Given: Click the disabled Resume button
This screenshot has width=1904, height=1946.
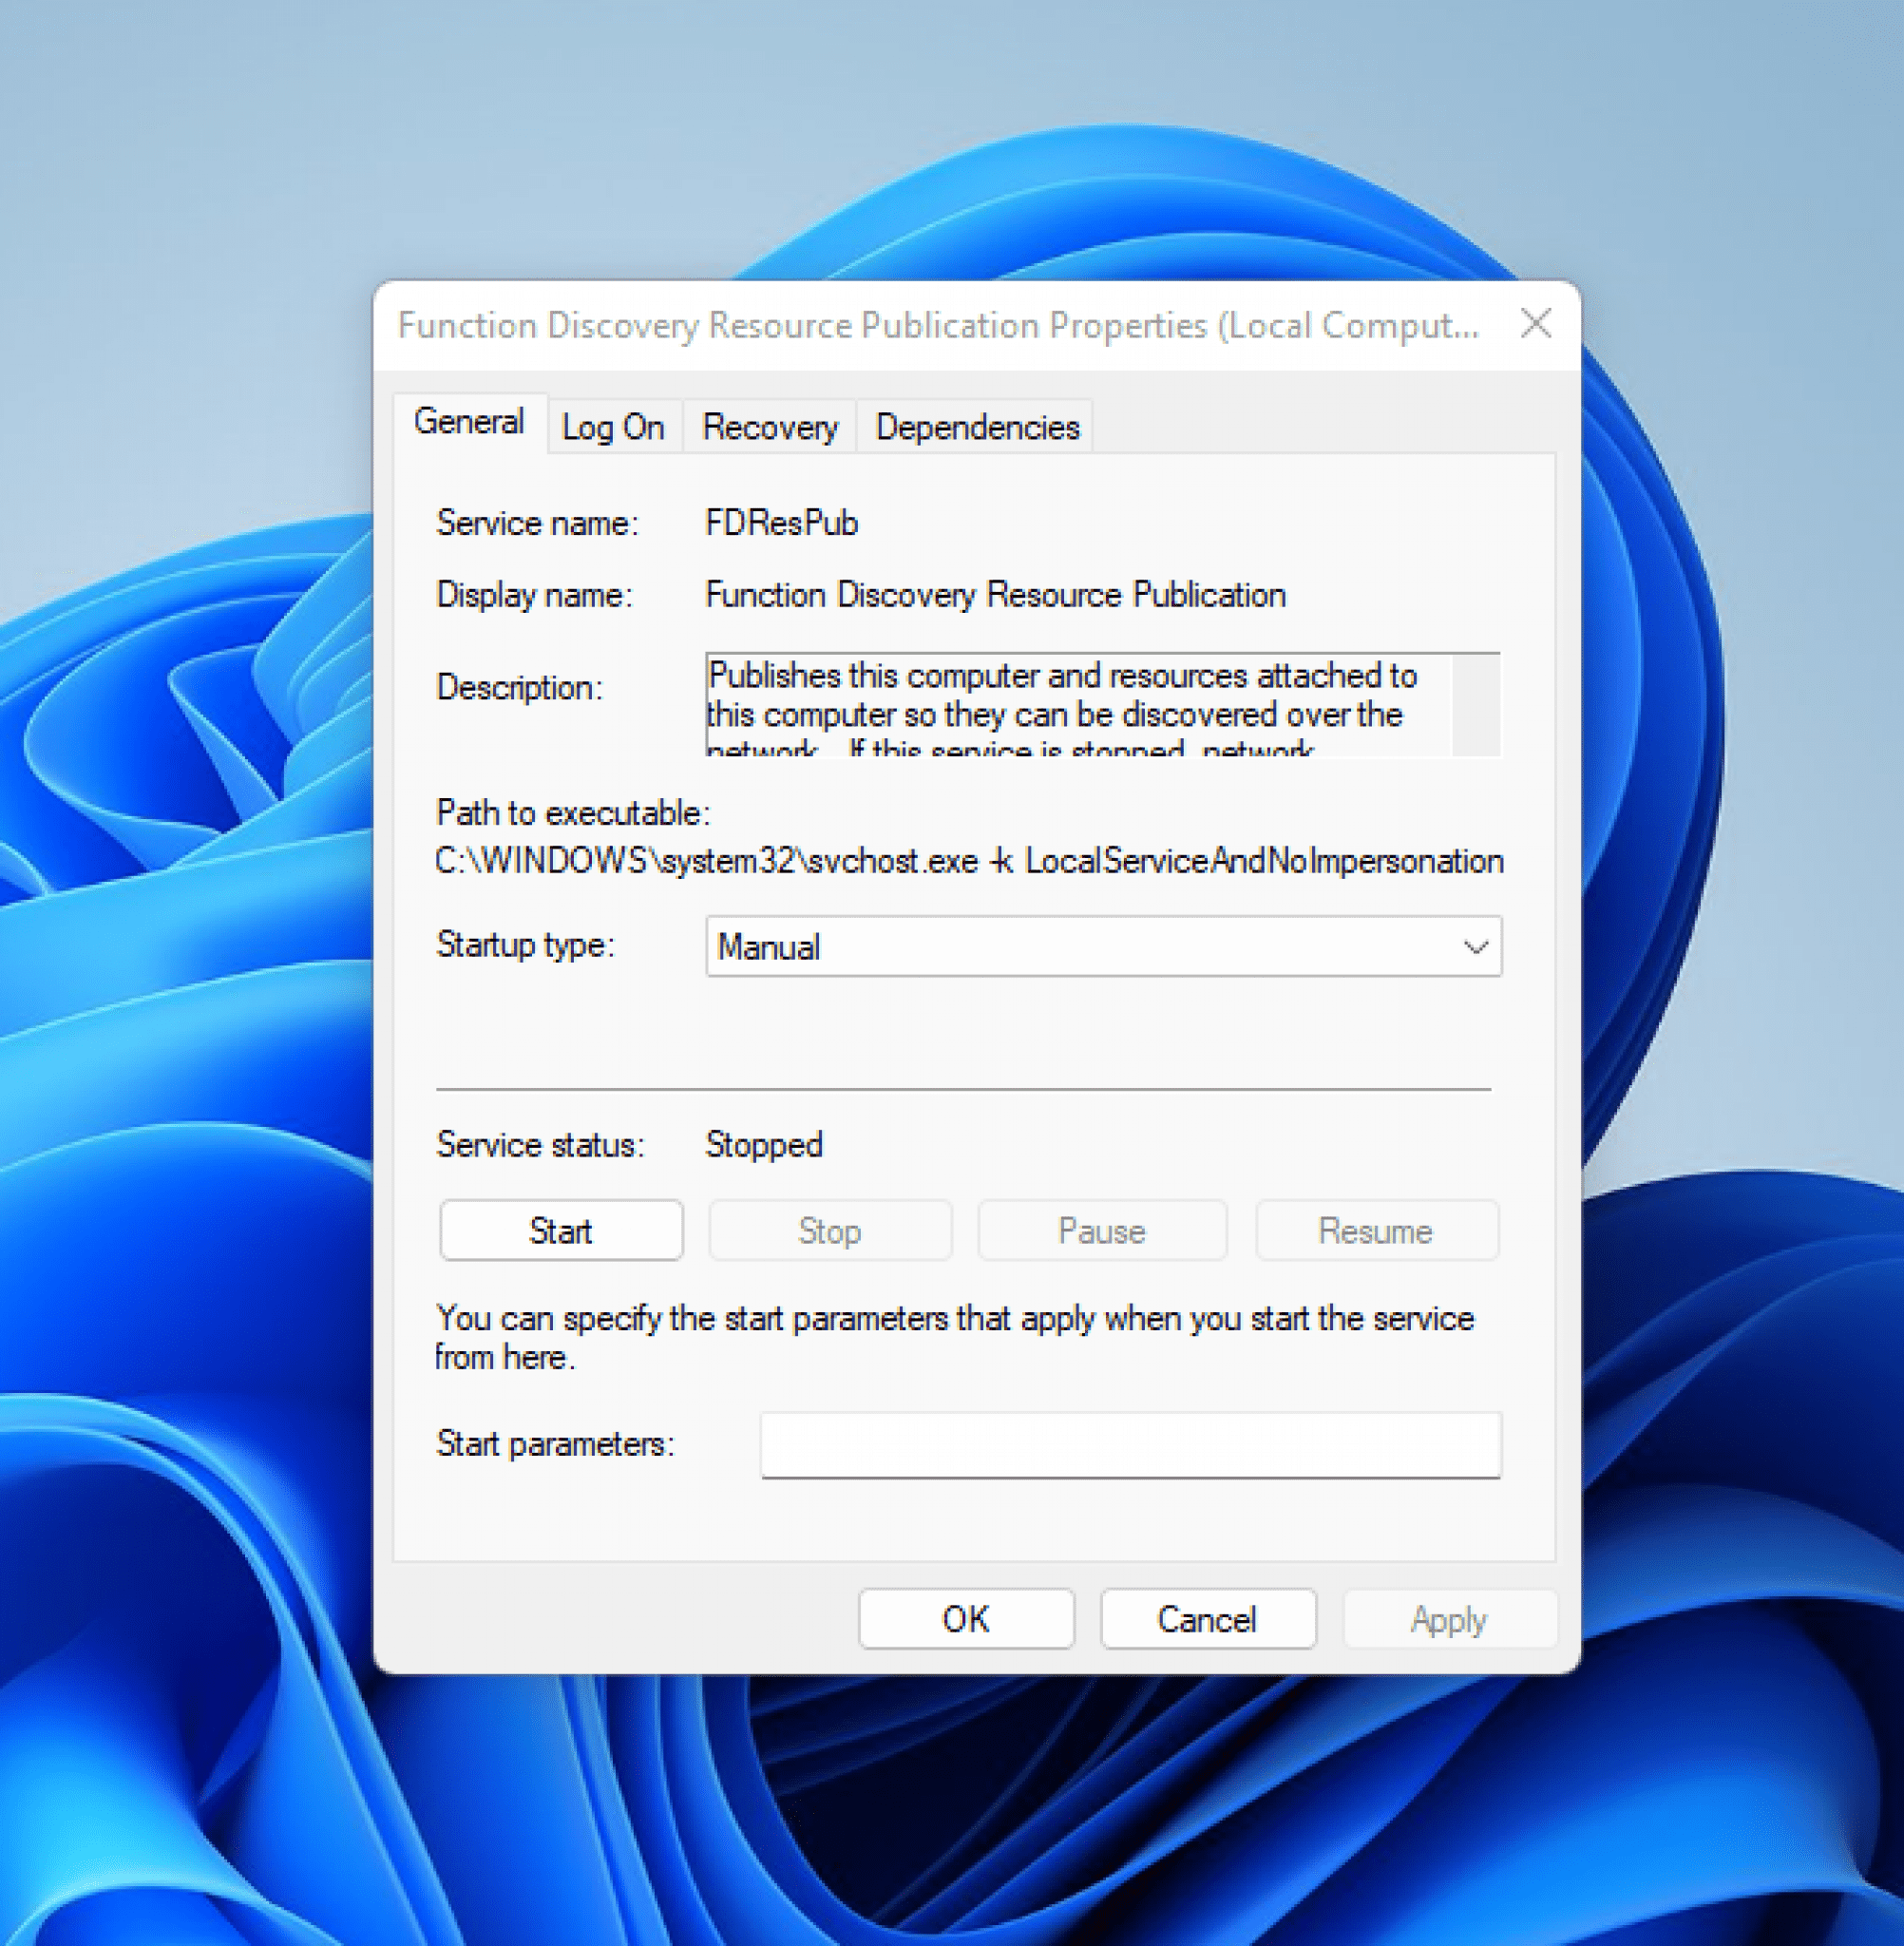Looking at the screenshot, I should (x=1376, y=1231).
